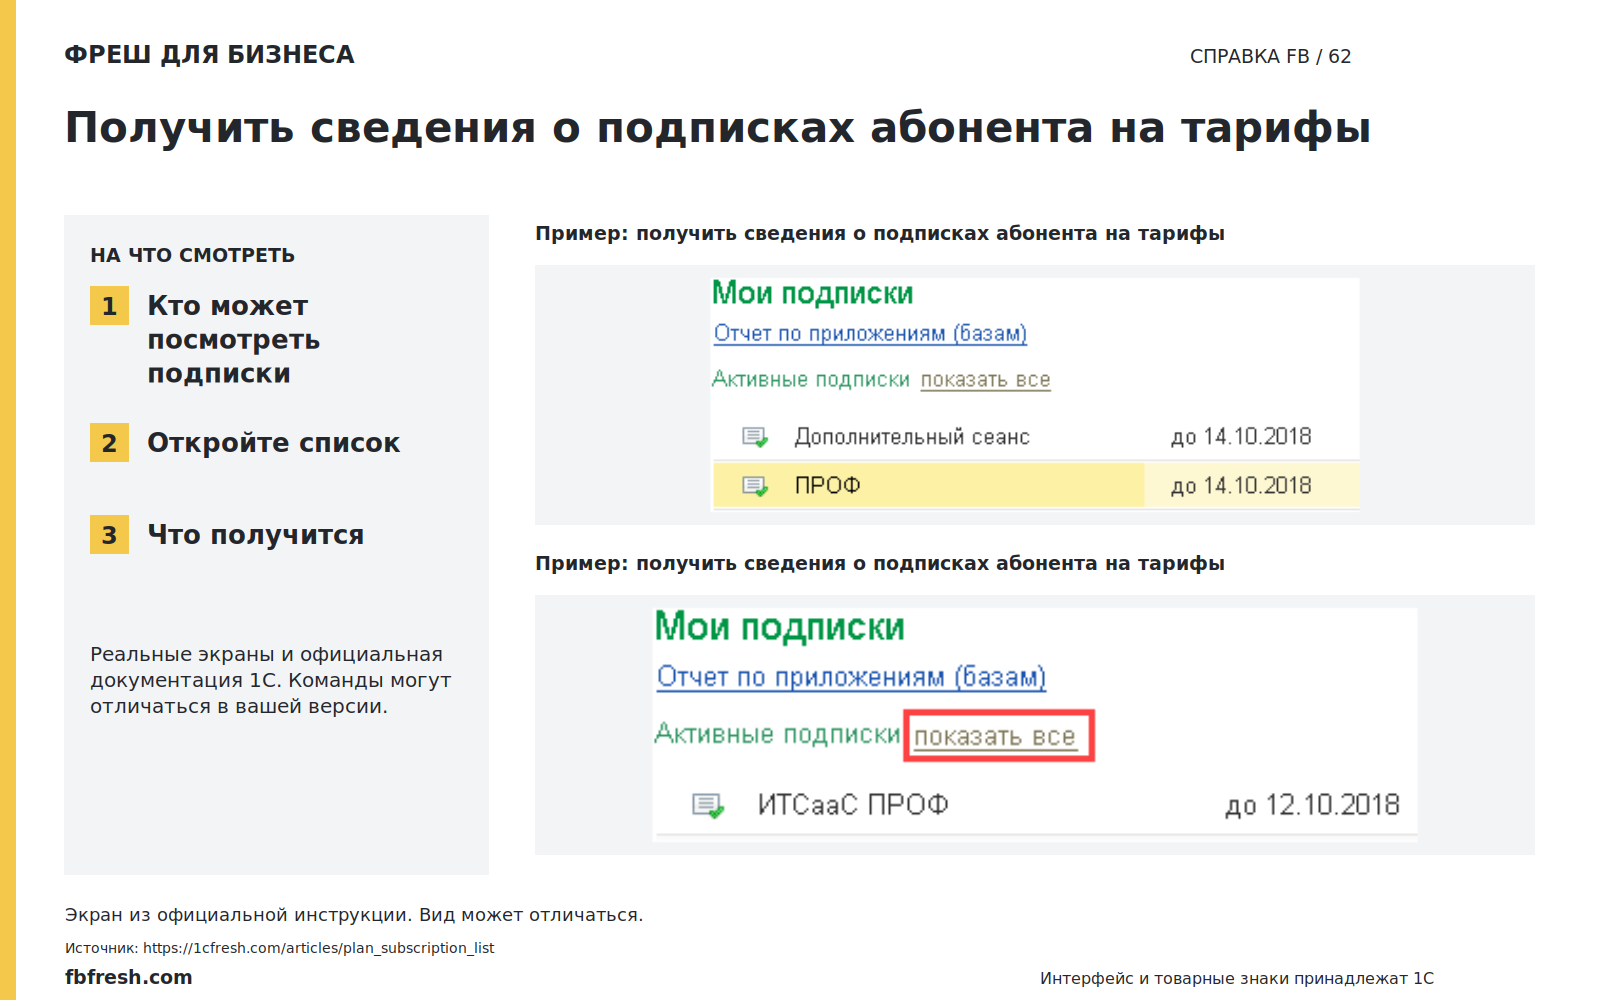Select the ИТСааС ПРОФ subscription
1600x1000 pixels.
[1035, 805]
